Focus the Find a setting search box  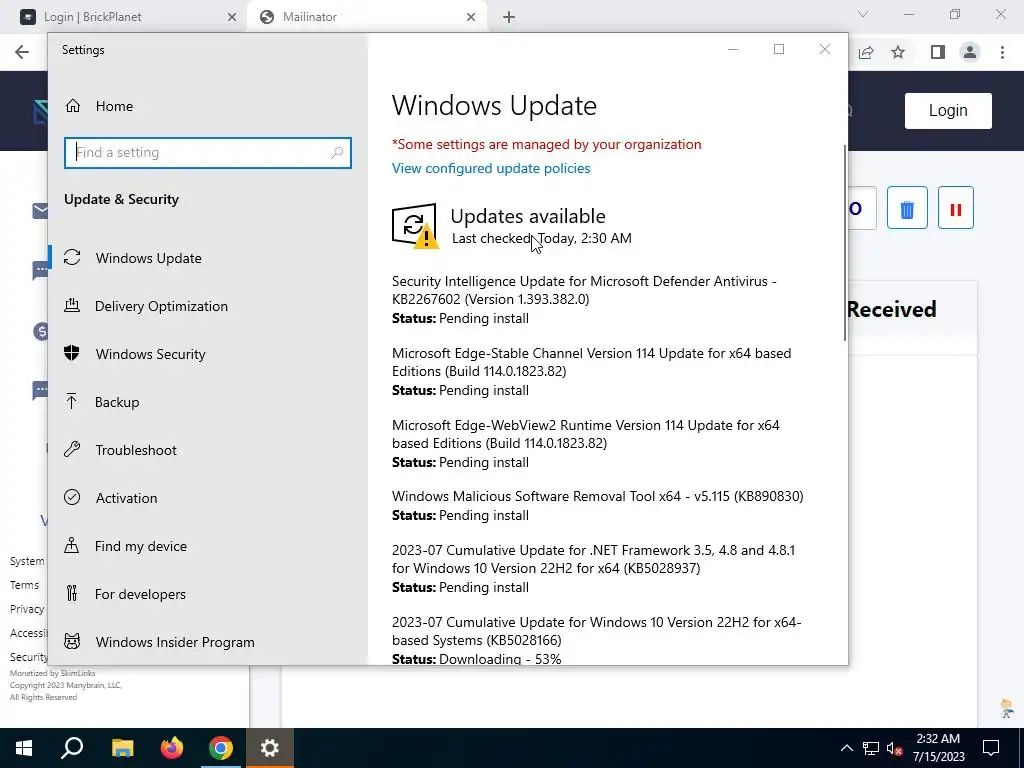tap(208, 153)
